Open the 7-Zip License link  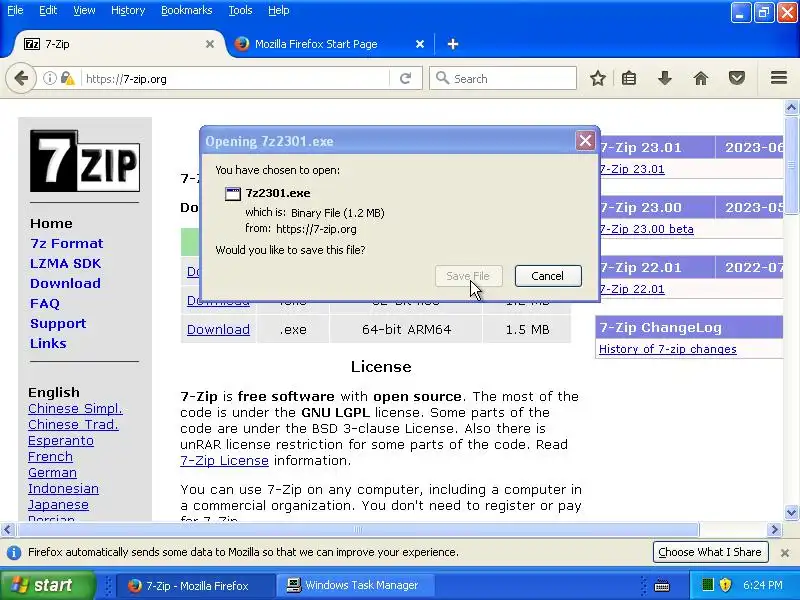point(224,461)
